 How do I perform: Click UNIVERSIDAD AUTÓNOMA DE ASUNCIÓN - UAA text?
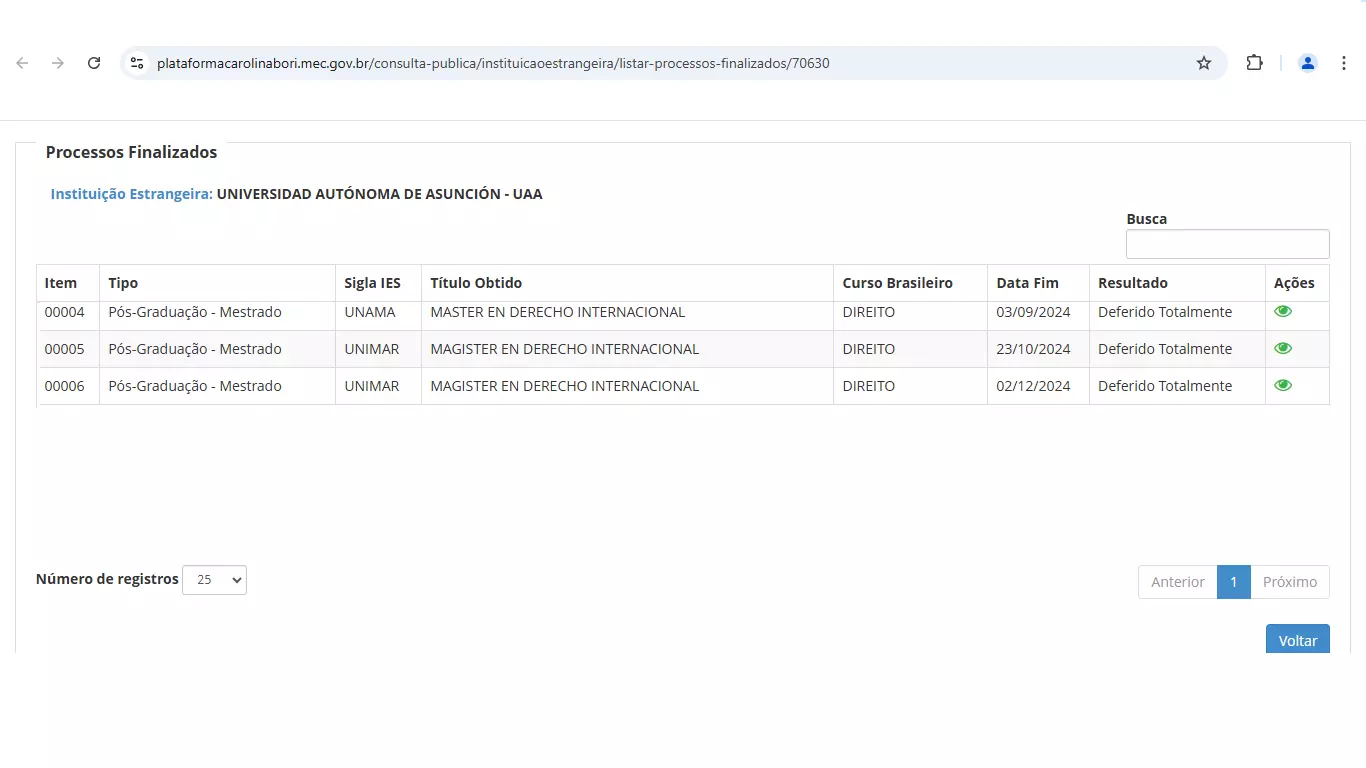coord(380,194)
